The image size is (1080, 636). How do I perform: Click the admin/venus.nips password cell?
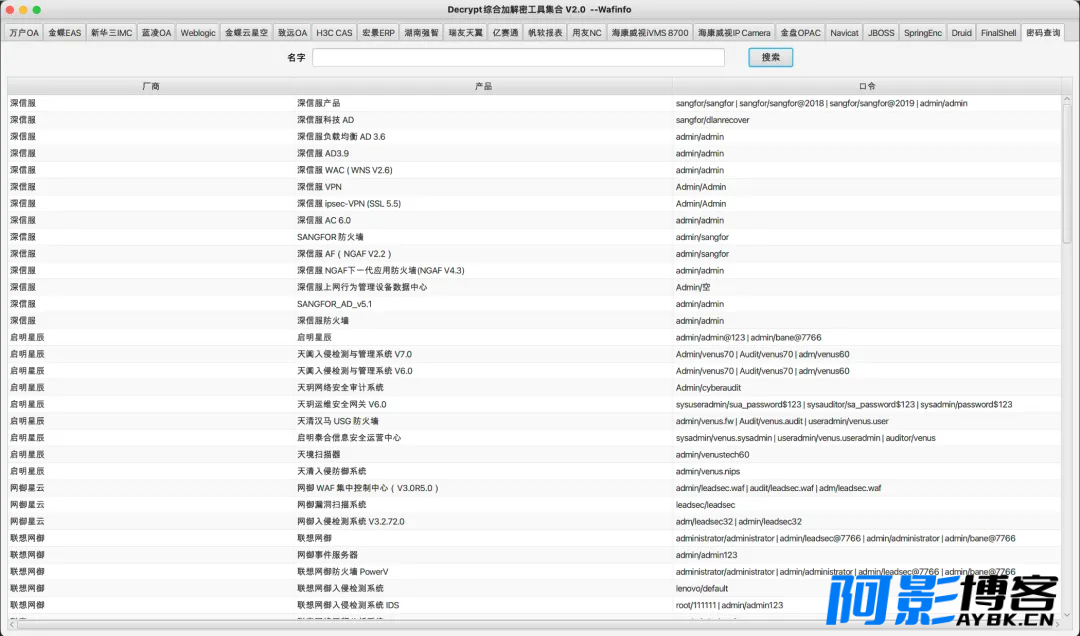click(867, 471)
